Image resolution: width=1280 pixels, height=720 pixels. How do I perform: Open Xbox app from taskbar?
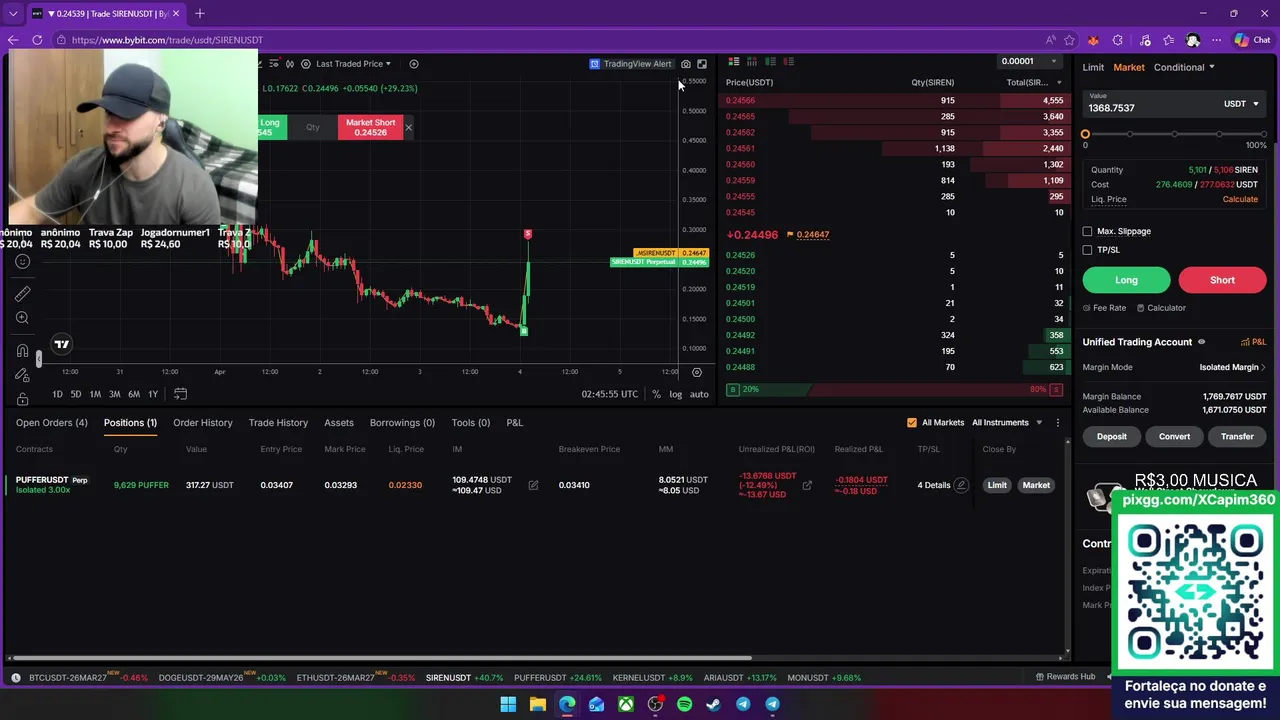625,704
